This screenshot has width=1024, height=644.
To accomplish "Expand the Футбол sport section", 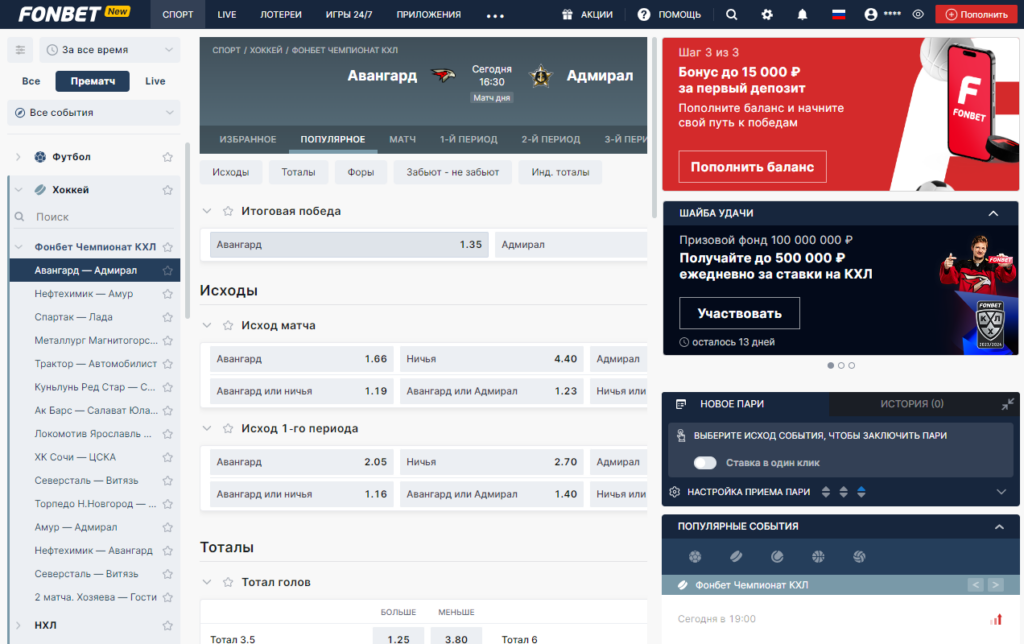I will click(18, 157).
